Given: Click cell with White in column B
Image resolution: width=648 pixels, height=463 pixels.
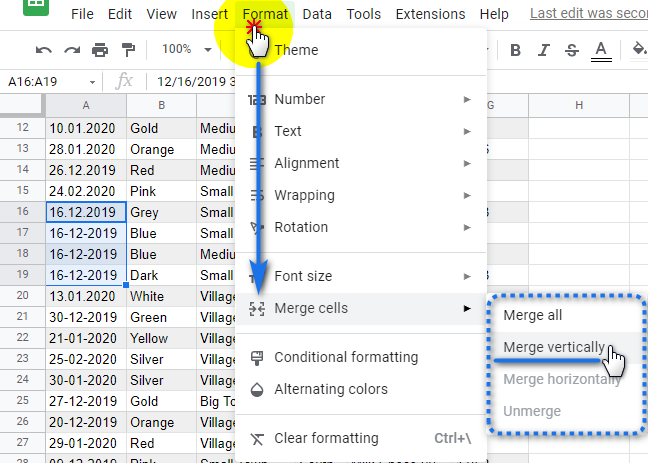Looking at the screenshot, I should click(x=161, y=296).
